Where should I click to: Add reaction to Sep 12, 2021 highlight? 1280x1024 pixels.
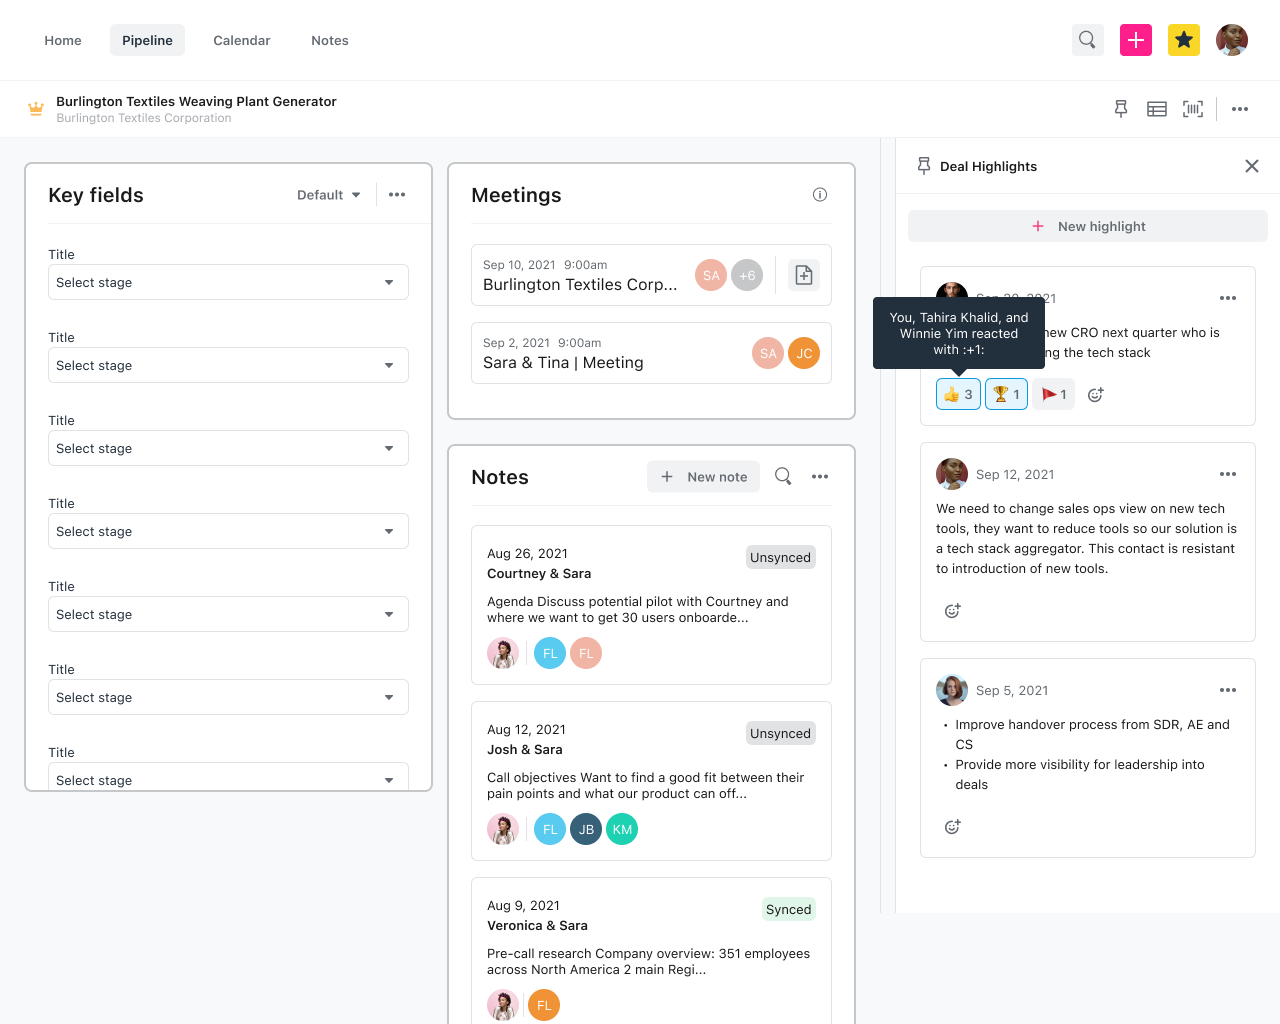(952, 611)
